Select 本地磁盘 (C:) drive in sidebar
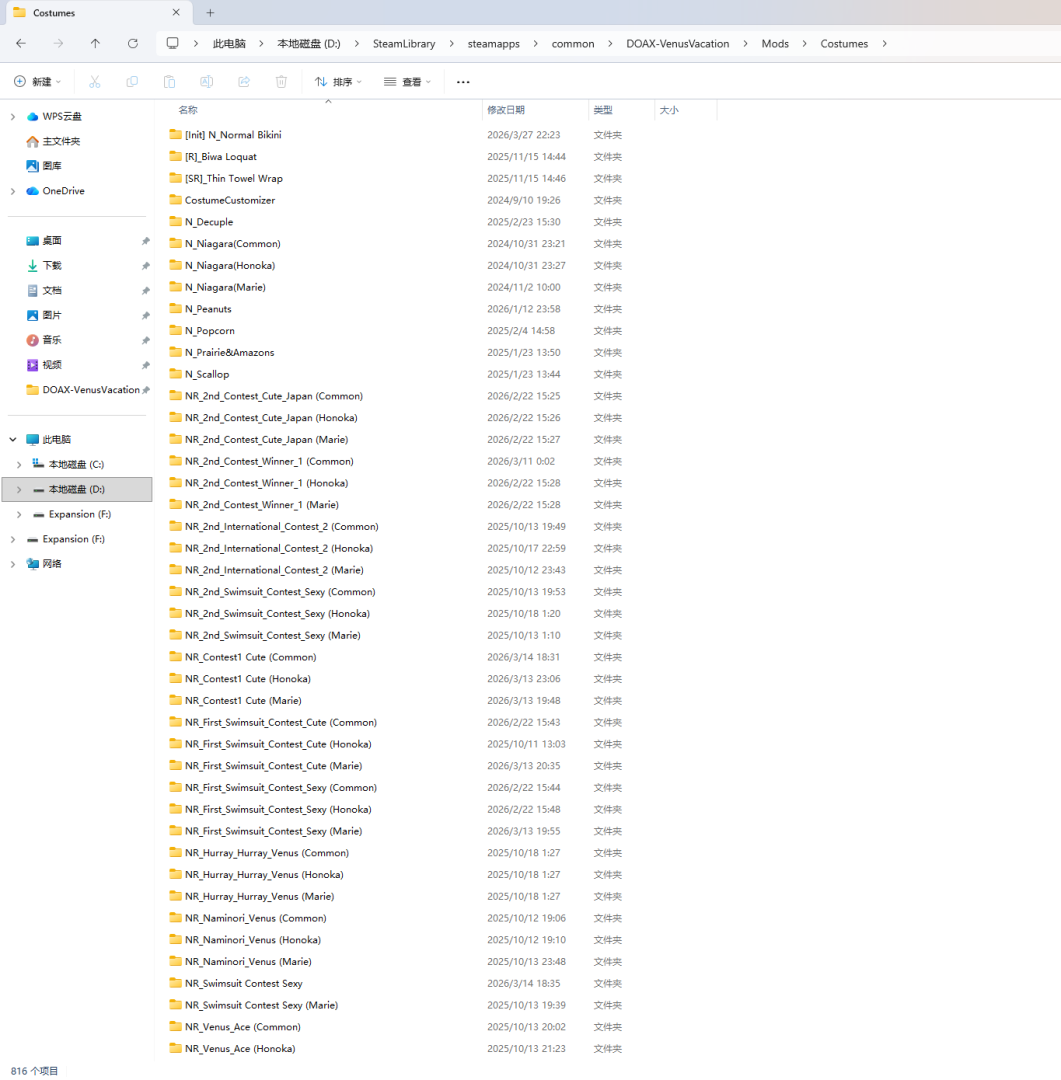 tap(76, 464)
